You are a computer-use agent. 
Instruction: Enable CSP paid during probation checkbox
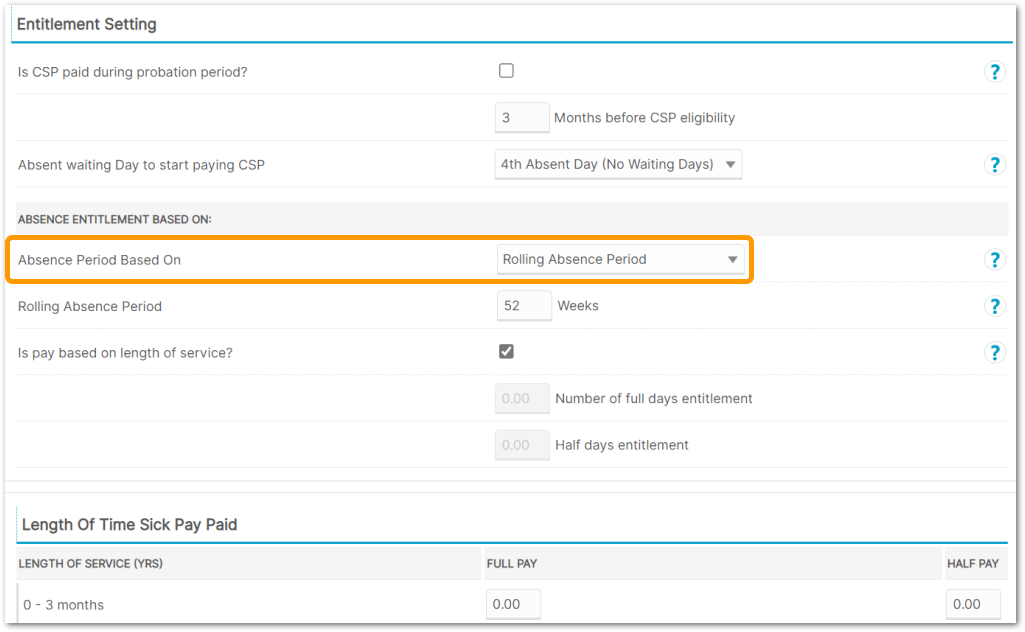(506, 71)
